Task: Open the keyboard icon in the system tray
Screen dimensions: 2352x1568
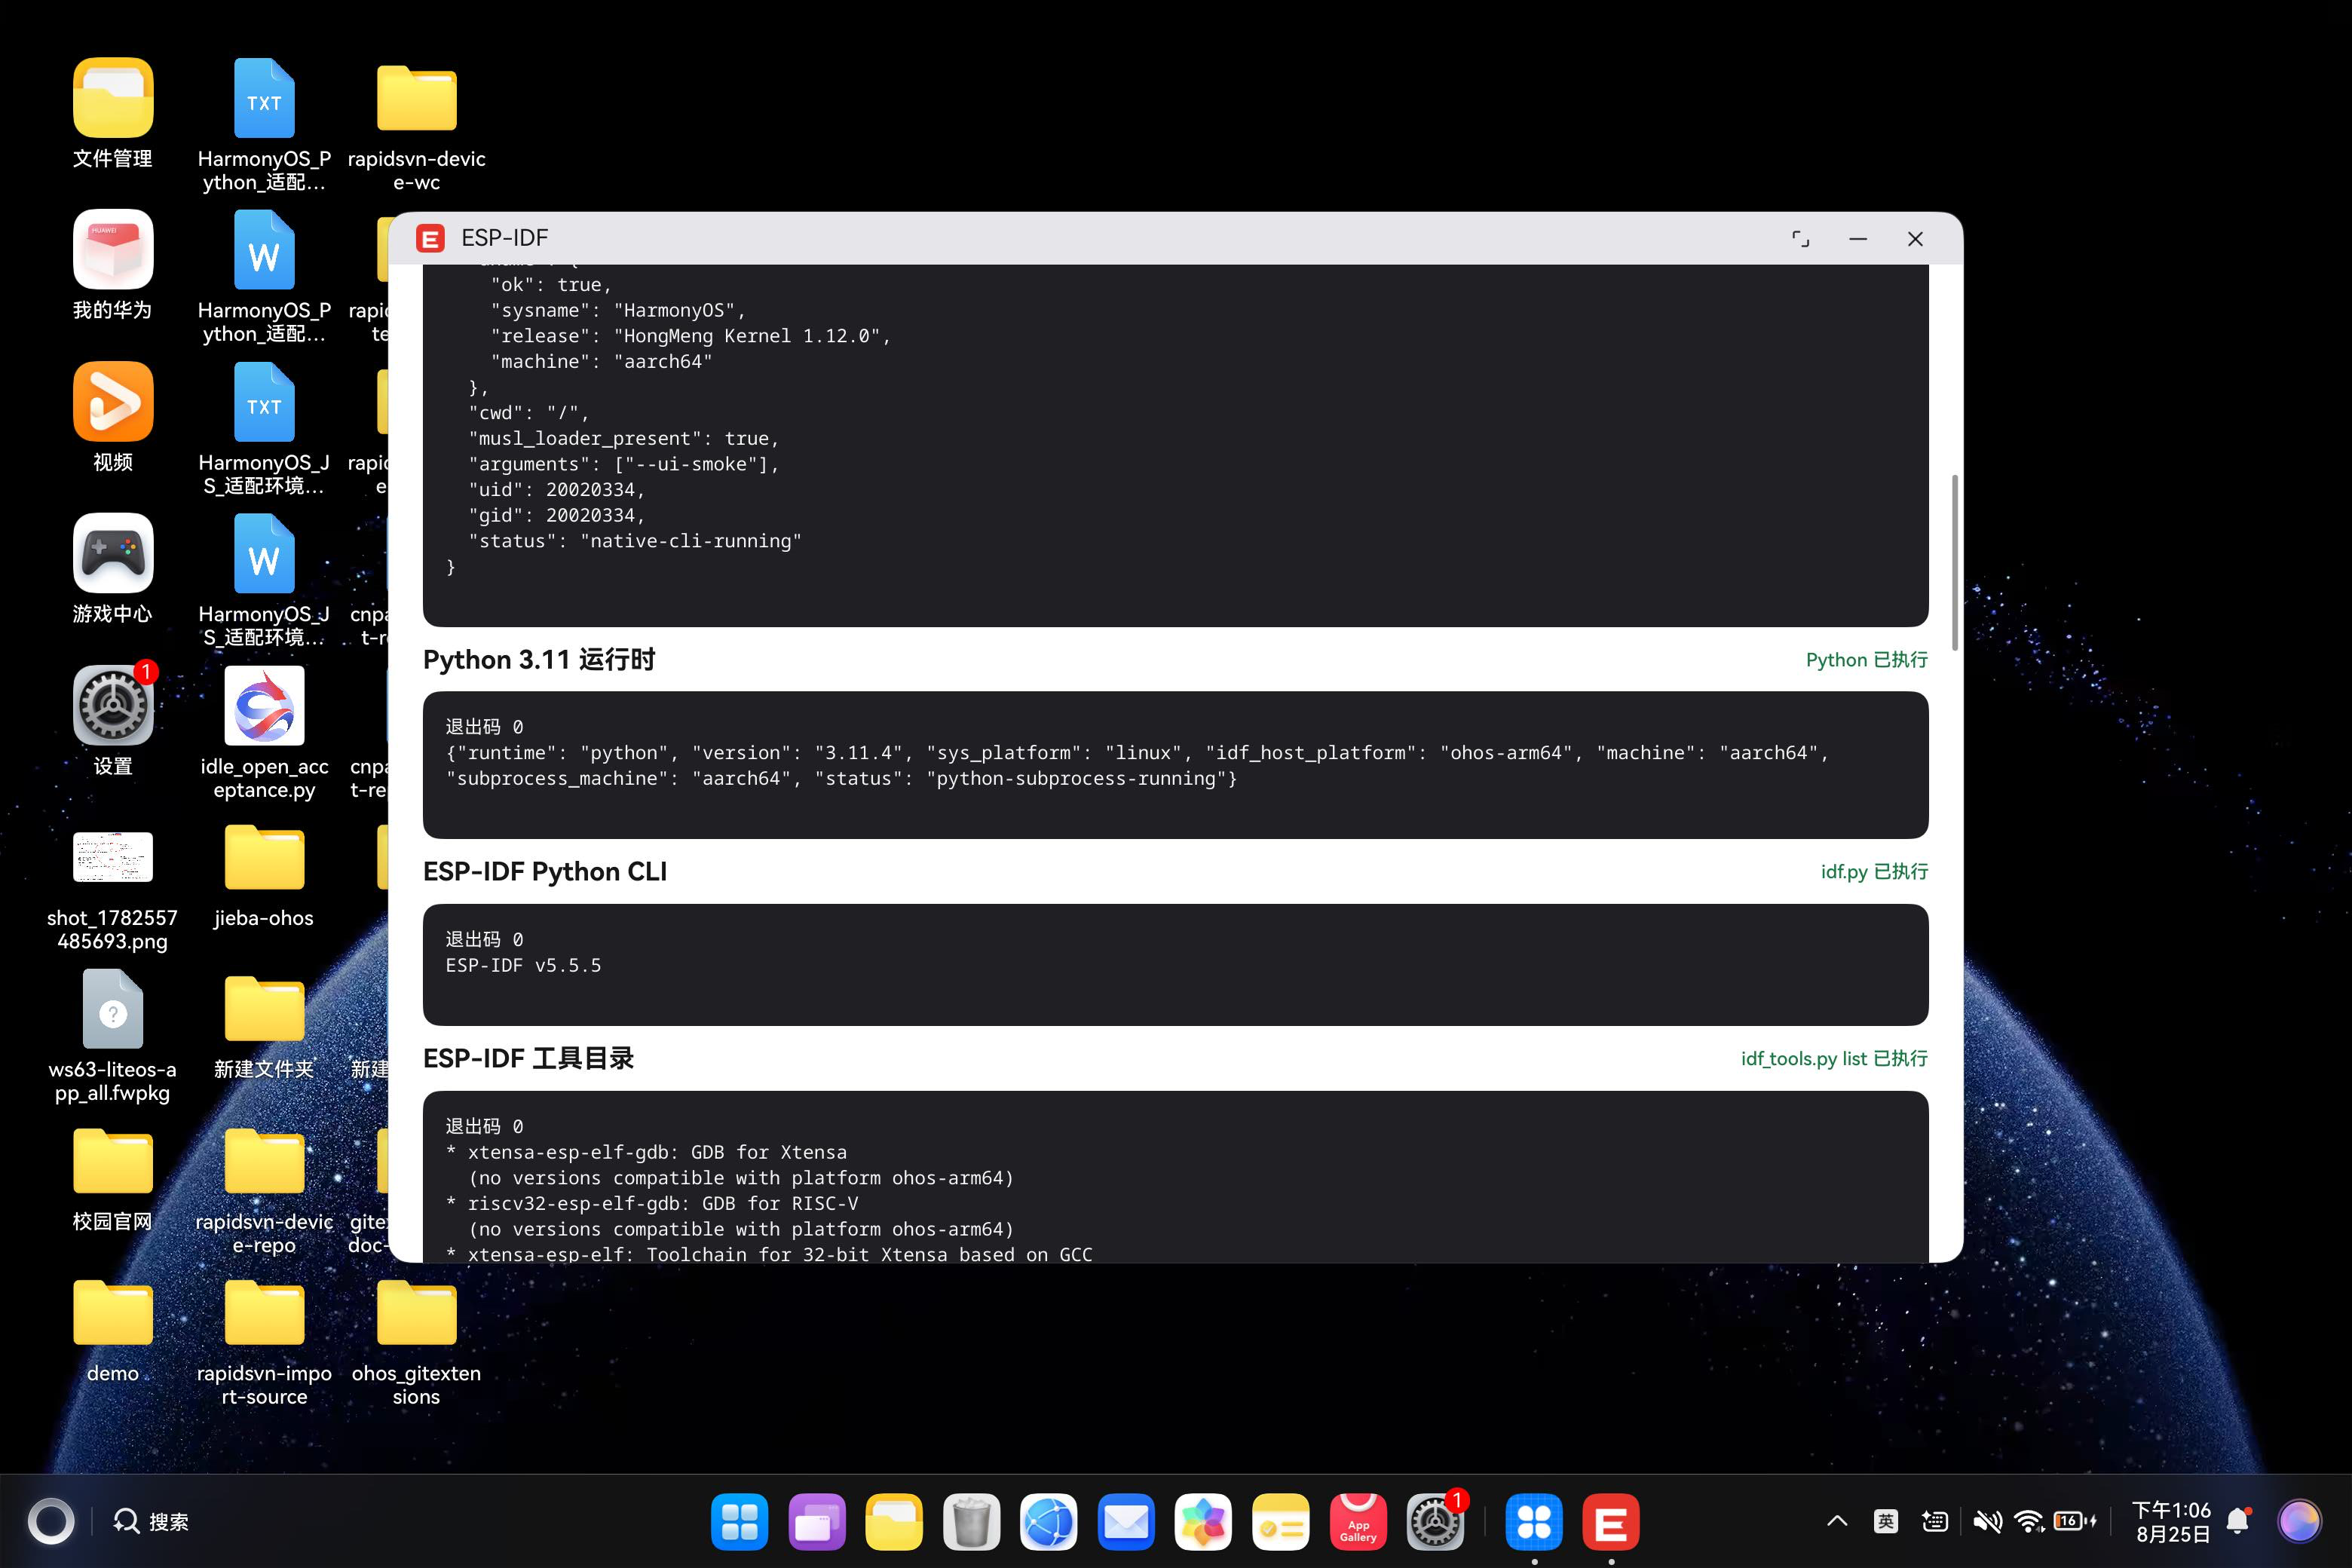Action: click(x=1935, y=1521)
